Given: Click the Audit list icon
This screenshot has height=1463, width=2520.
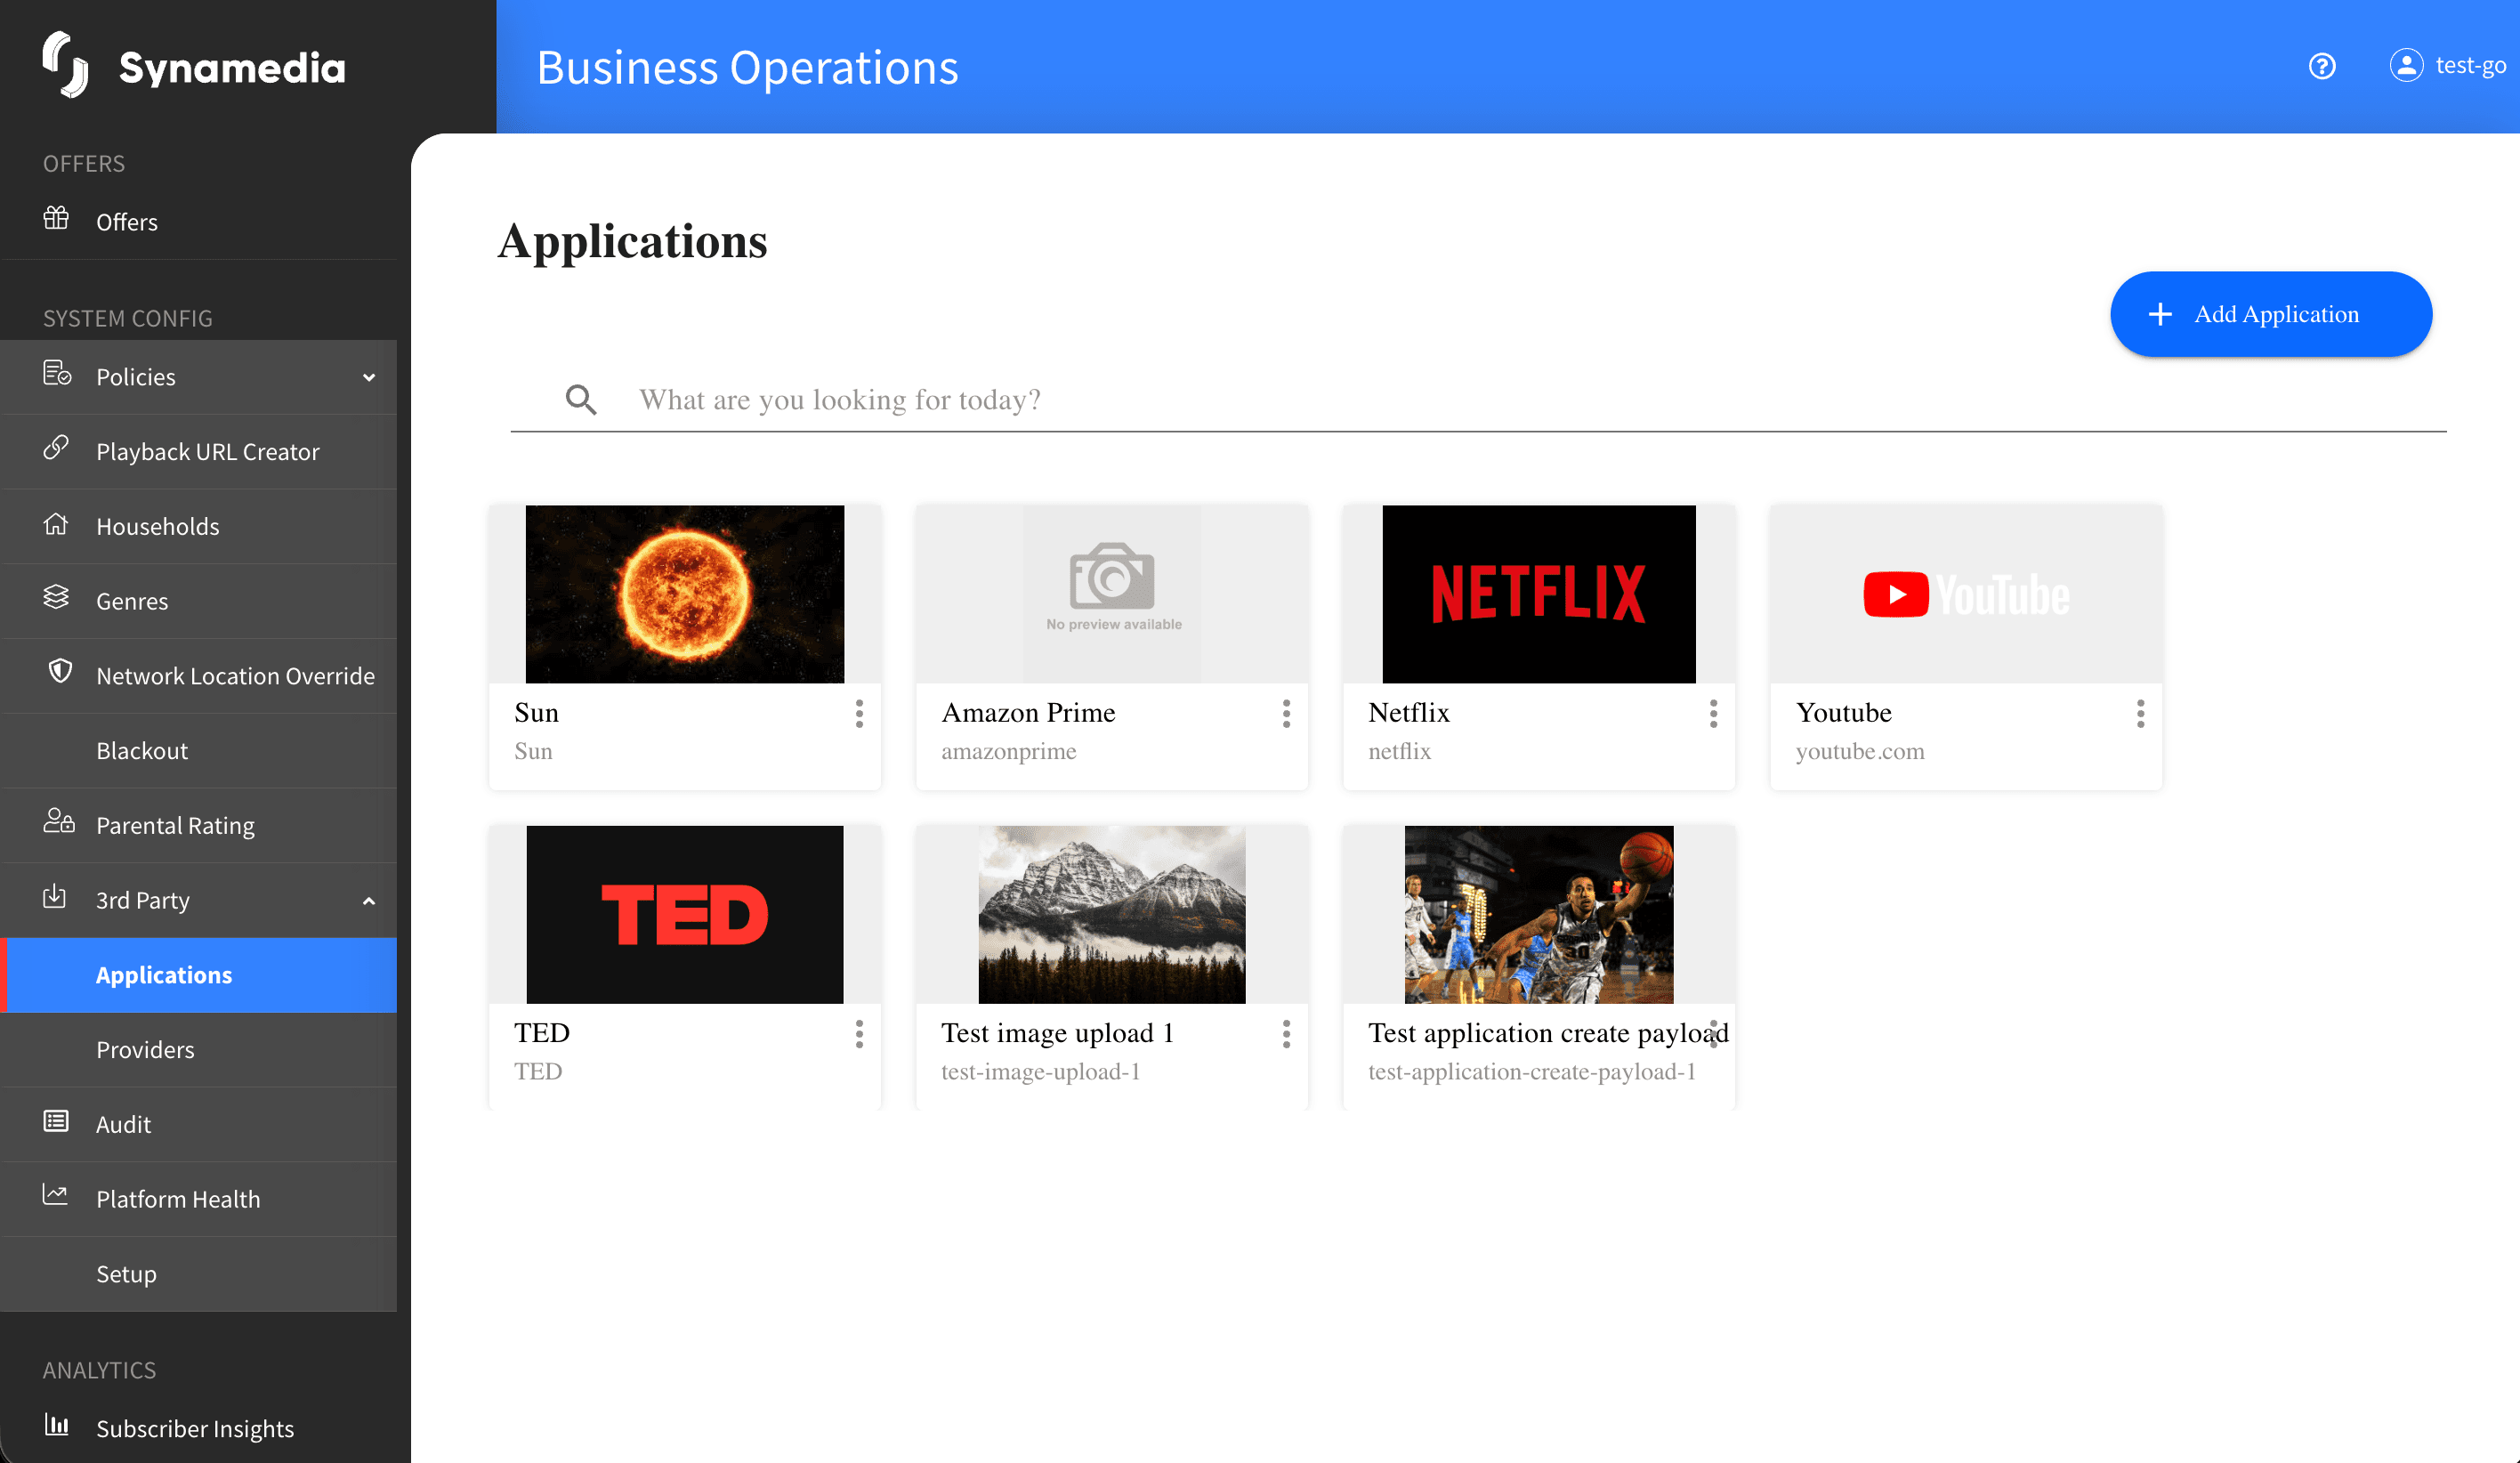Looking at the screenshot, I should tap(56, 1121).
